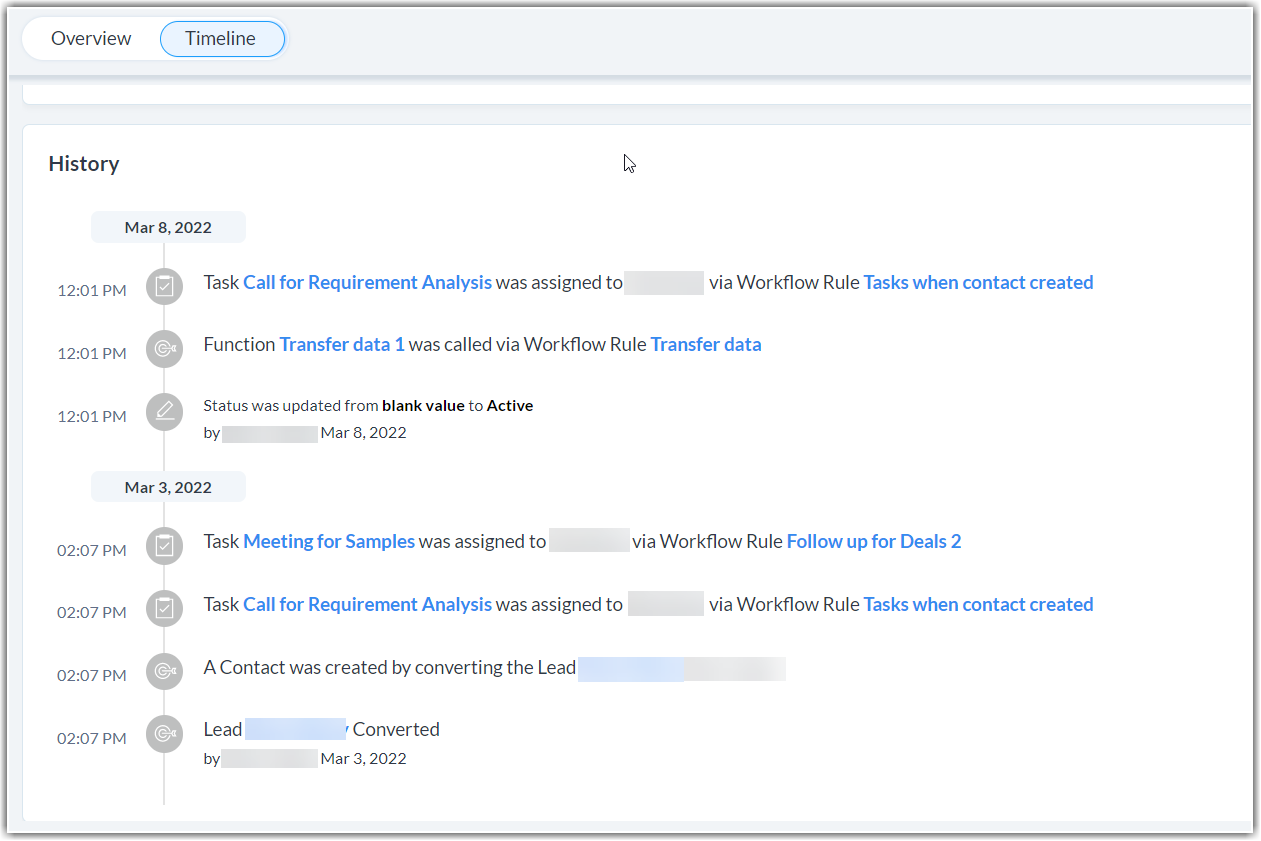This screenshot has height=841, width=1261.
Task: Open Call for Requirement Analysis link under Mar 3
Action: click(x=367, y=605)
